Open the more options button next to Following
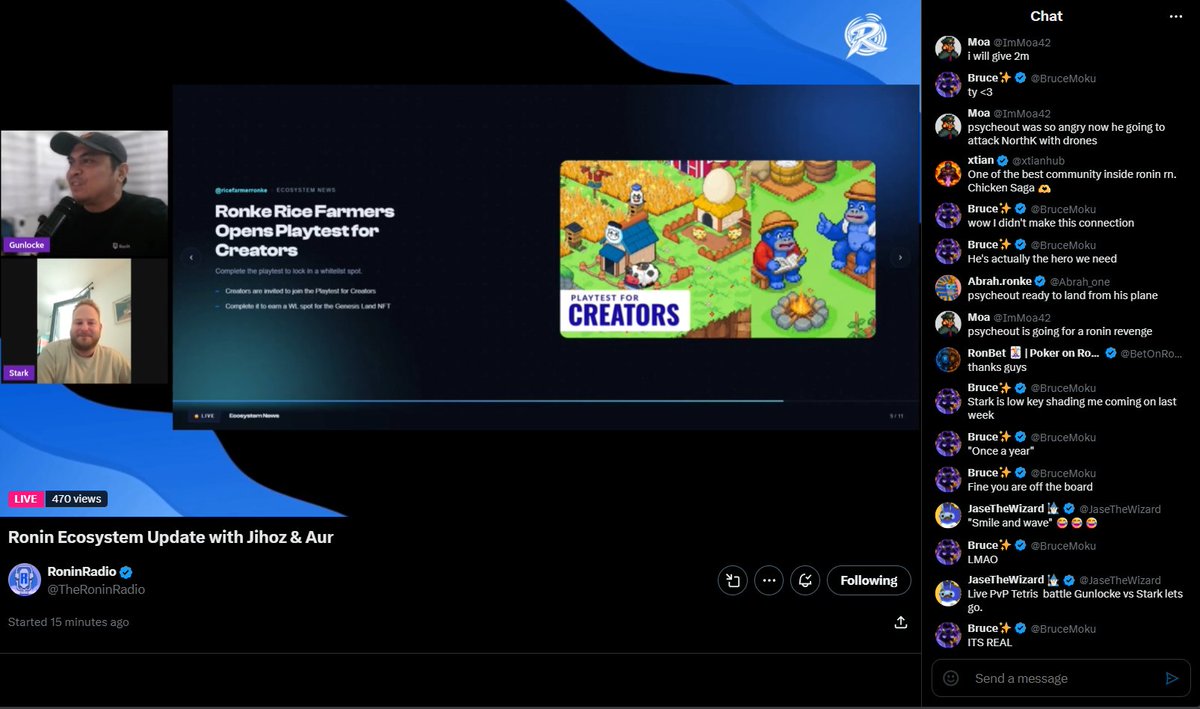Image resolution: width=1200 pixels, height=709 pixels. (769, 580)
